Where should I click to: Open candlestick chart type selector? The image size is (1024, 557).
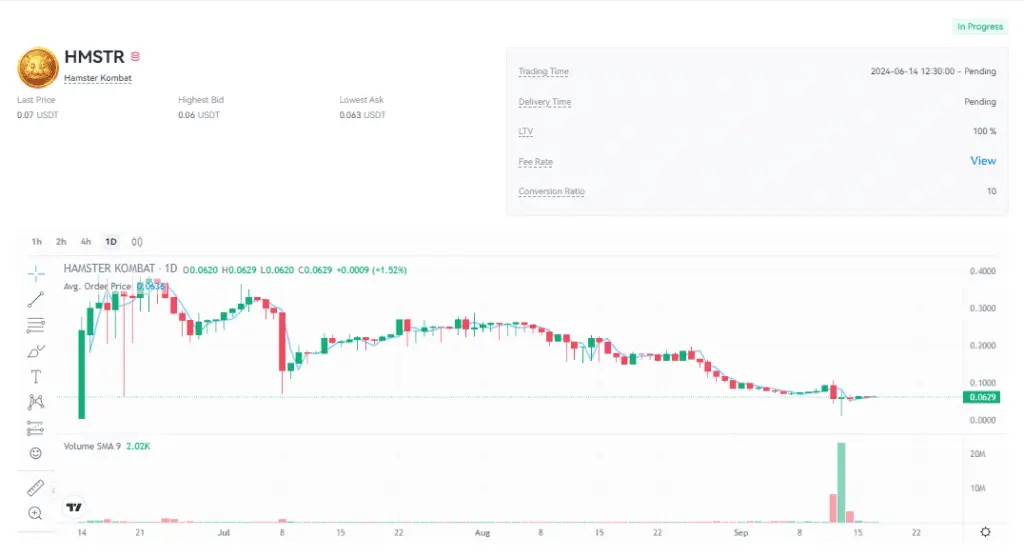[x=137, y=242]
